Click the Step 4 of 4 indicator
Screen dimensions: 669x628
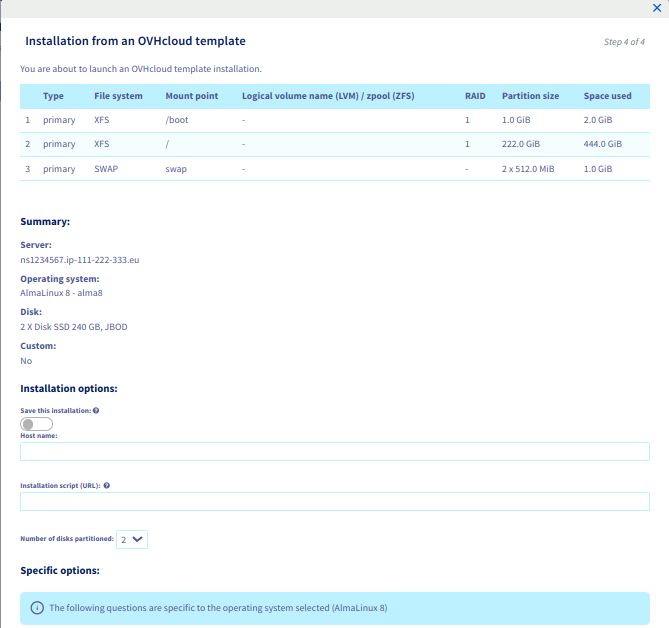[x=624, y=42]
